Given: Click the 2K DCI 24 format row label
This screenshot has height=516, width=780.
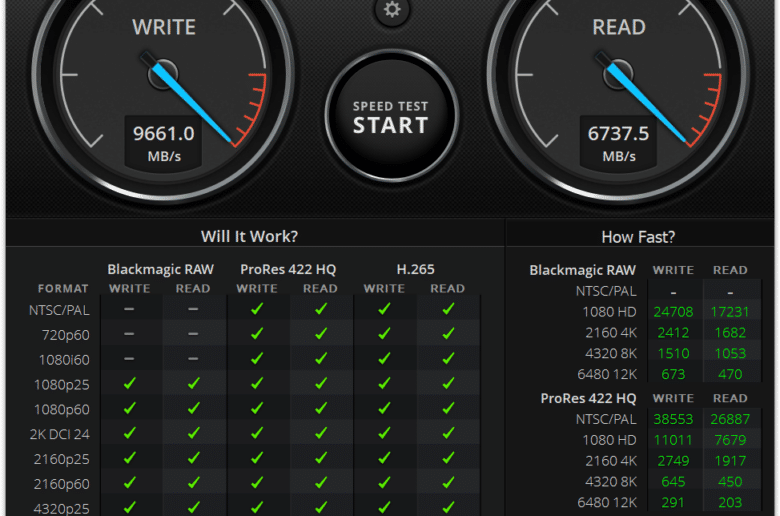Looking at the screenshot, I should (60, 434).
